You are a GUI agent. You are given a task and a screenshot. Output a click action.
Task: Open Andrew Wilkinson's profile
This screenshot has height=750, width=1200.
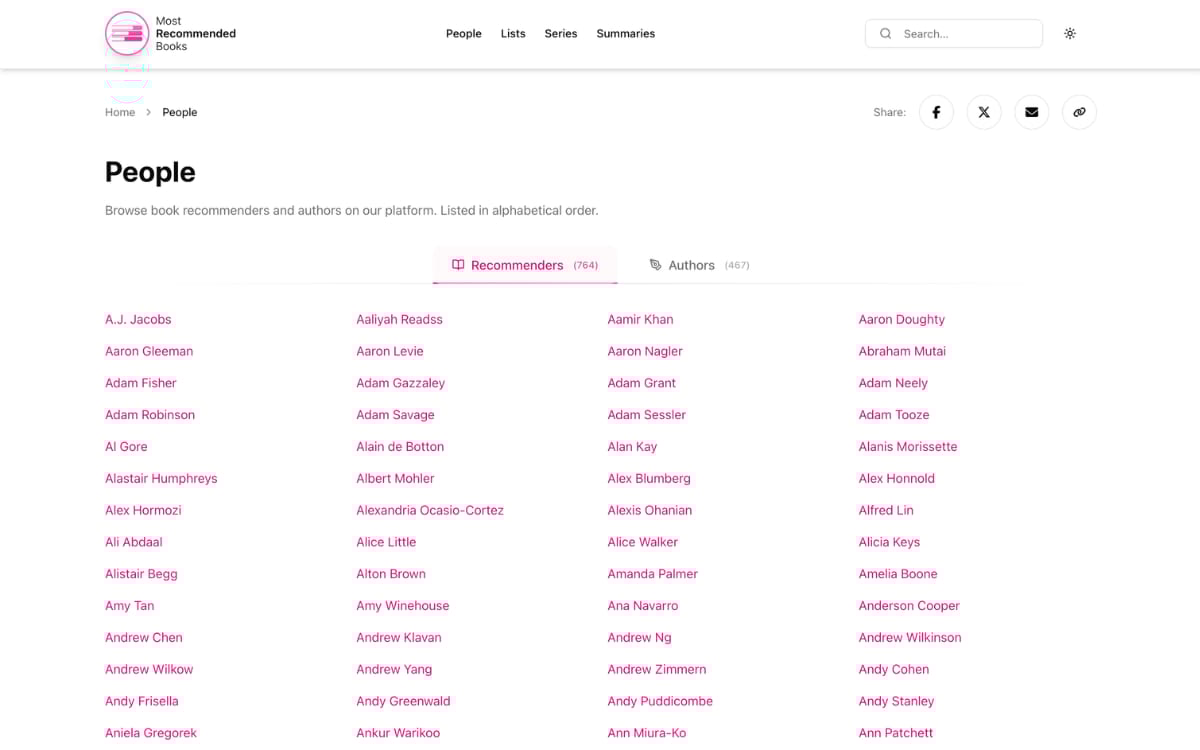[x=910, y=638]
